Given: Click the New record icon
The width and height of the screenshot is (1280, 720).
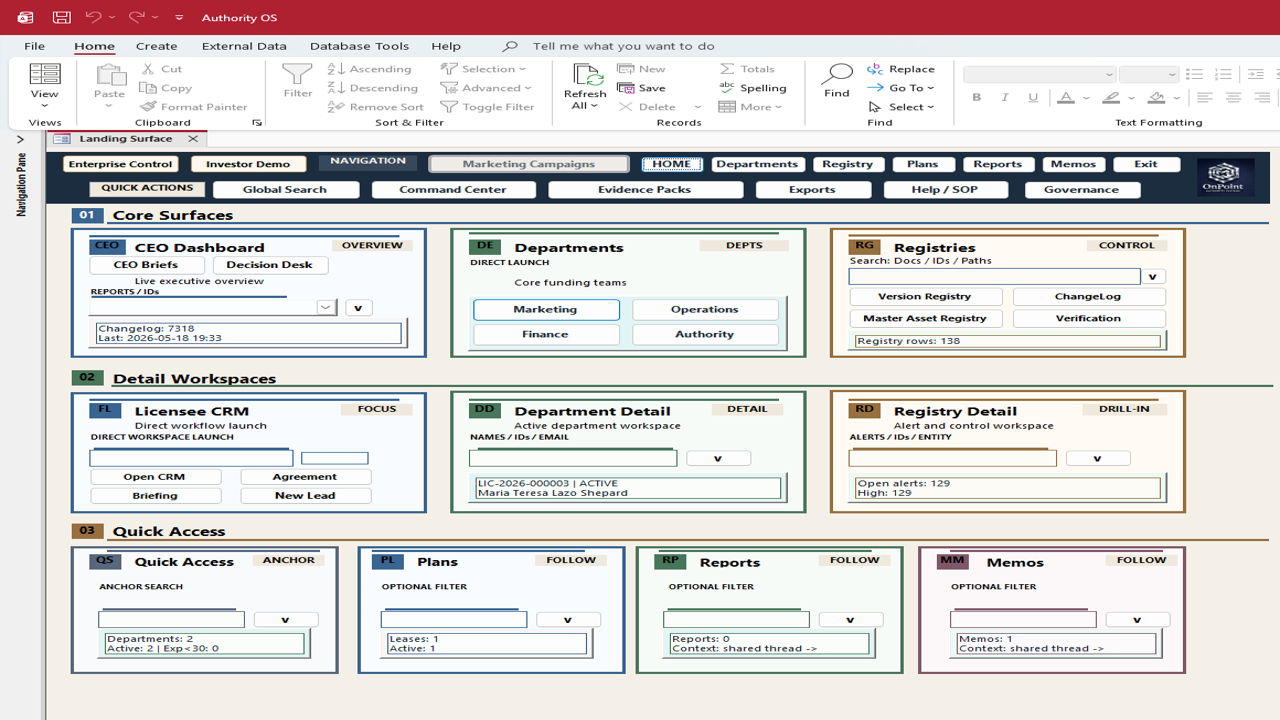Looking at the screenshot, I should coord(625,69).
